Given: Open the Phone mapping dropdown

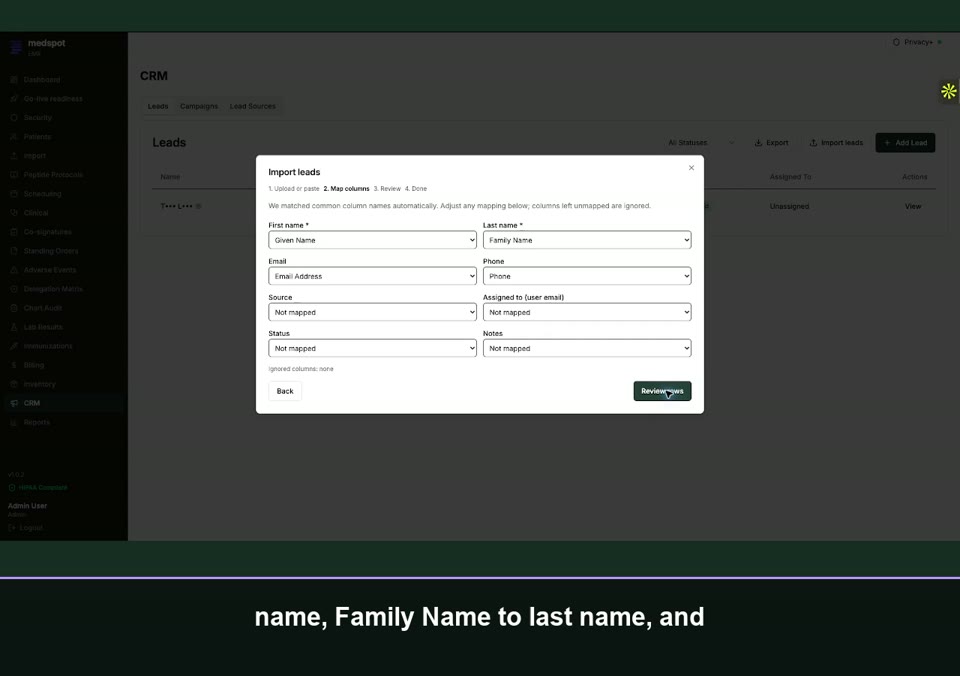Looking at the screenshot, I should 587,276.
